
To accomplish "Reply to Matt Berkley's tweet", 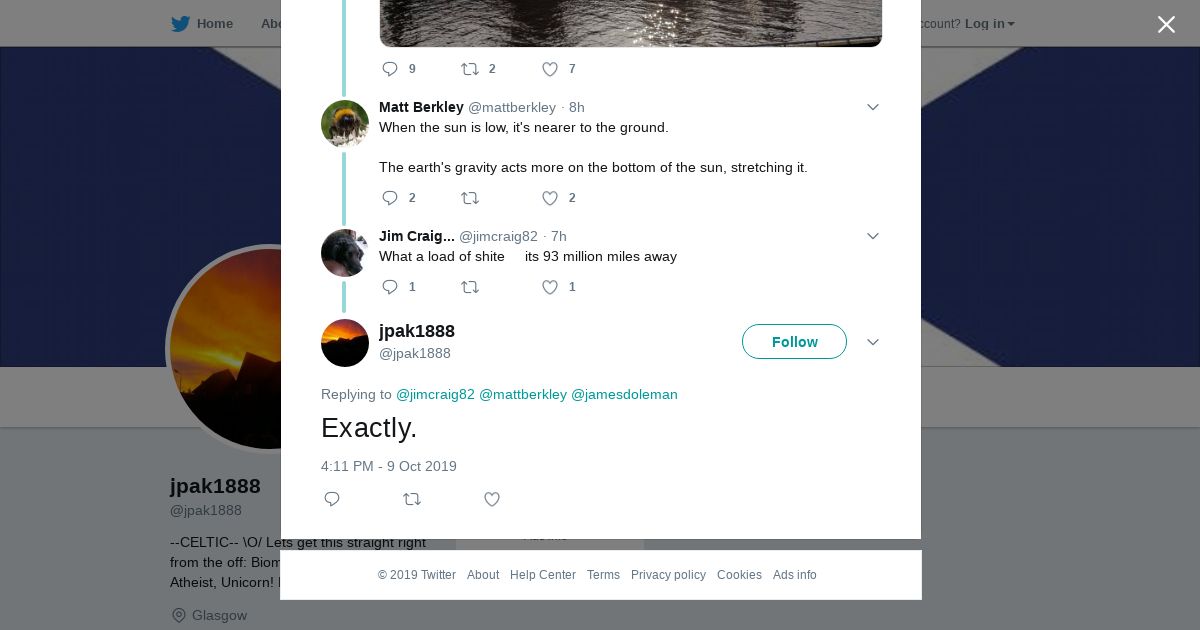I will 390,198.
